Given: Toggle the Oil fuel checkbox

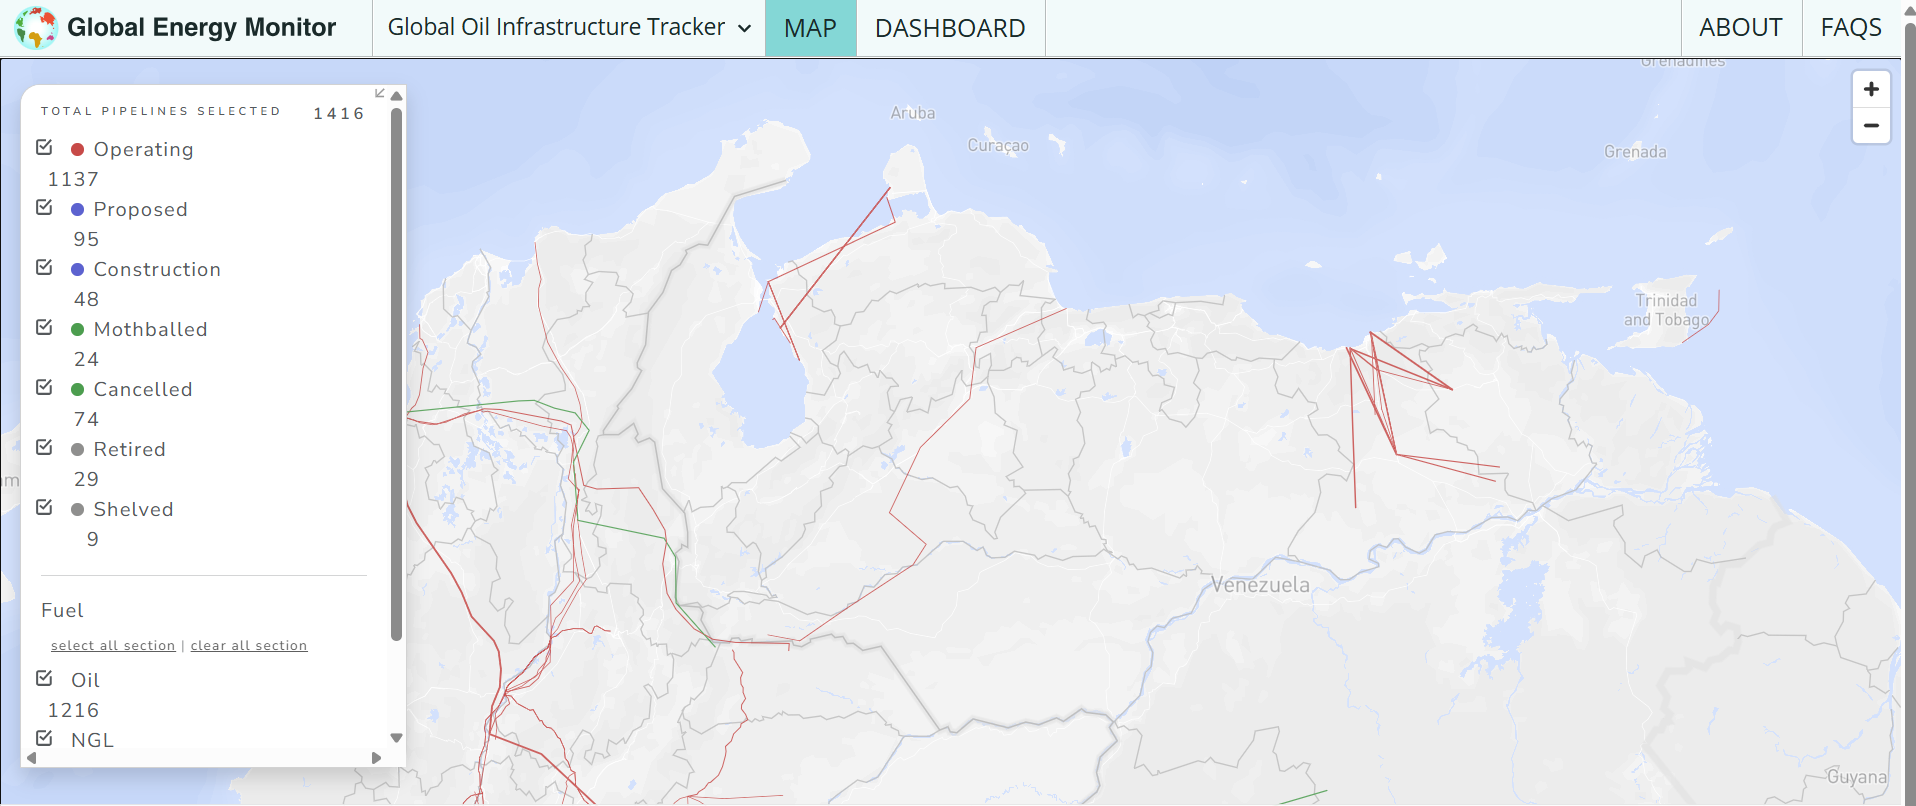Looking at the screenshot, I should pos(44,679).
